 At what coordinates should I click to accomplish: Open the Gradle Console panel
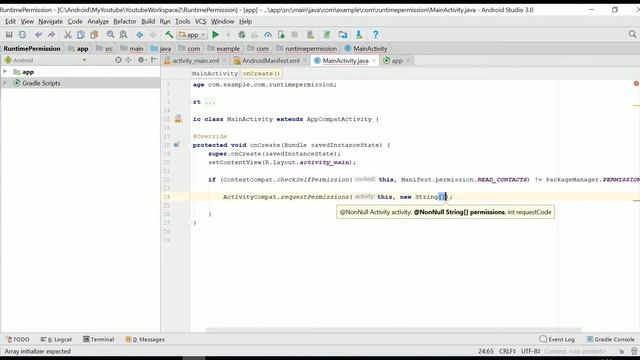point(611,339)
